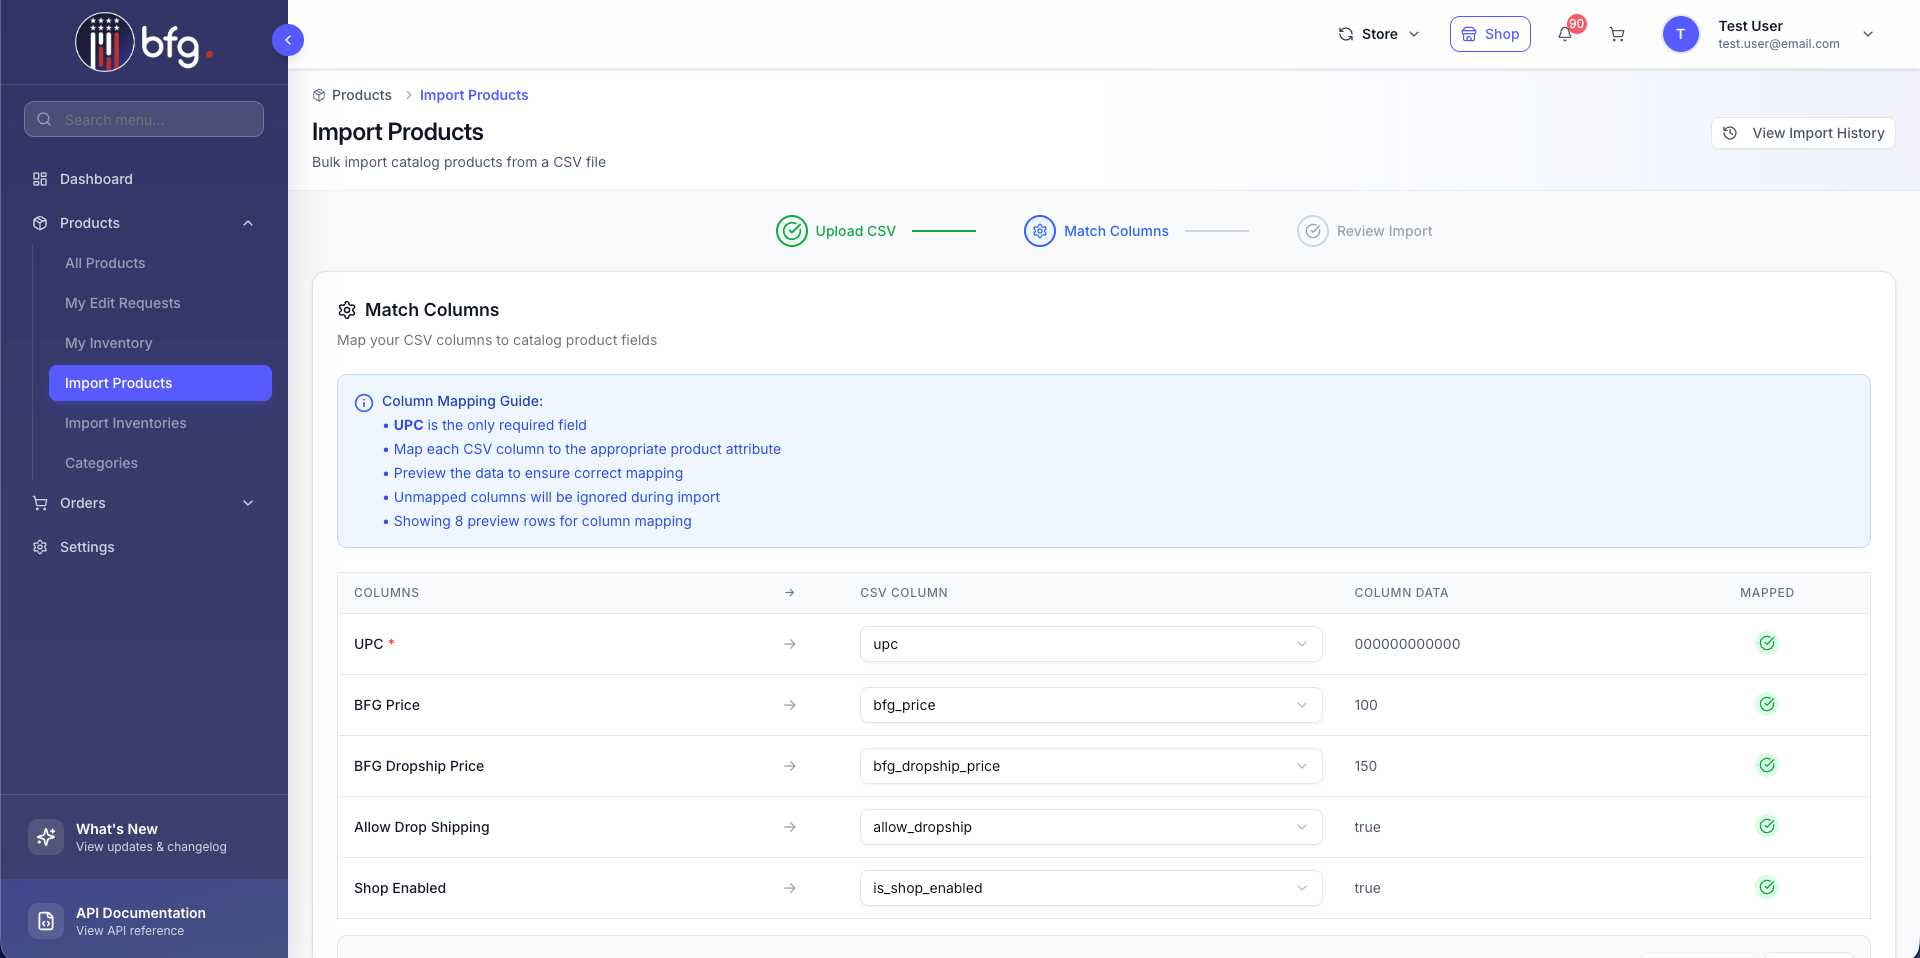Go to My Inventory in sidebar
This screenshot has height=958, width=1920.
(x=109, y=343)
